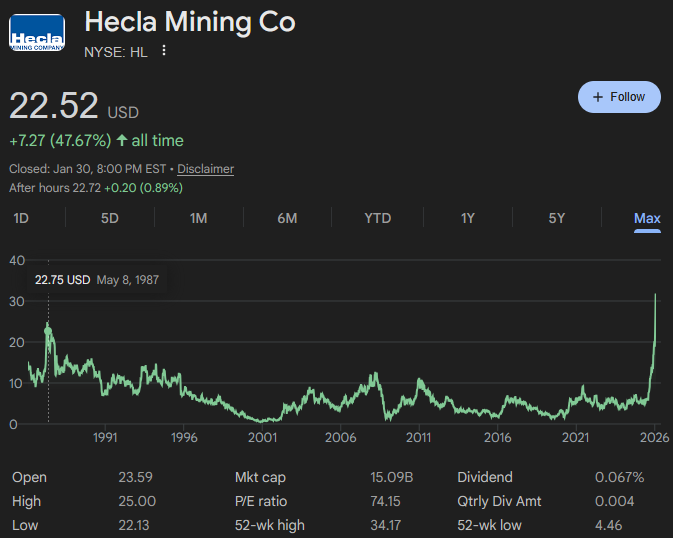Image resolution: width=673 pixels, height=538 pixels.
Task: Select the 5D time range tab
Action: (x=109, y=218)
